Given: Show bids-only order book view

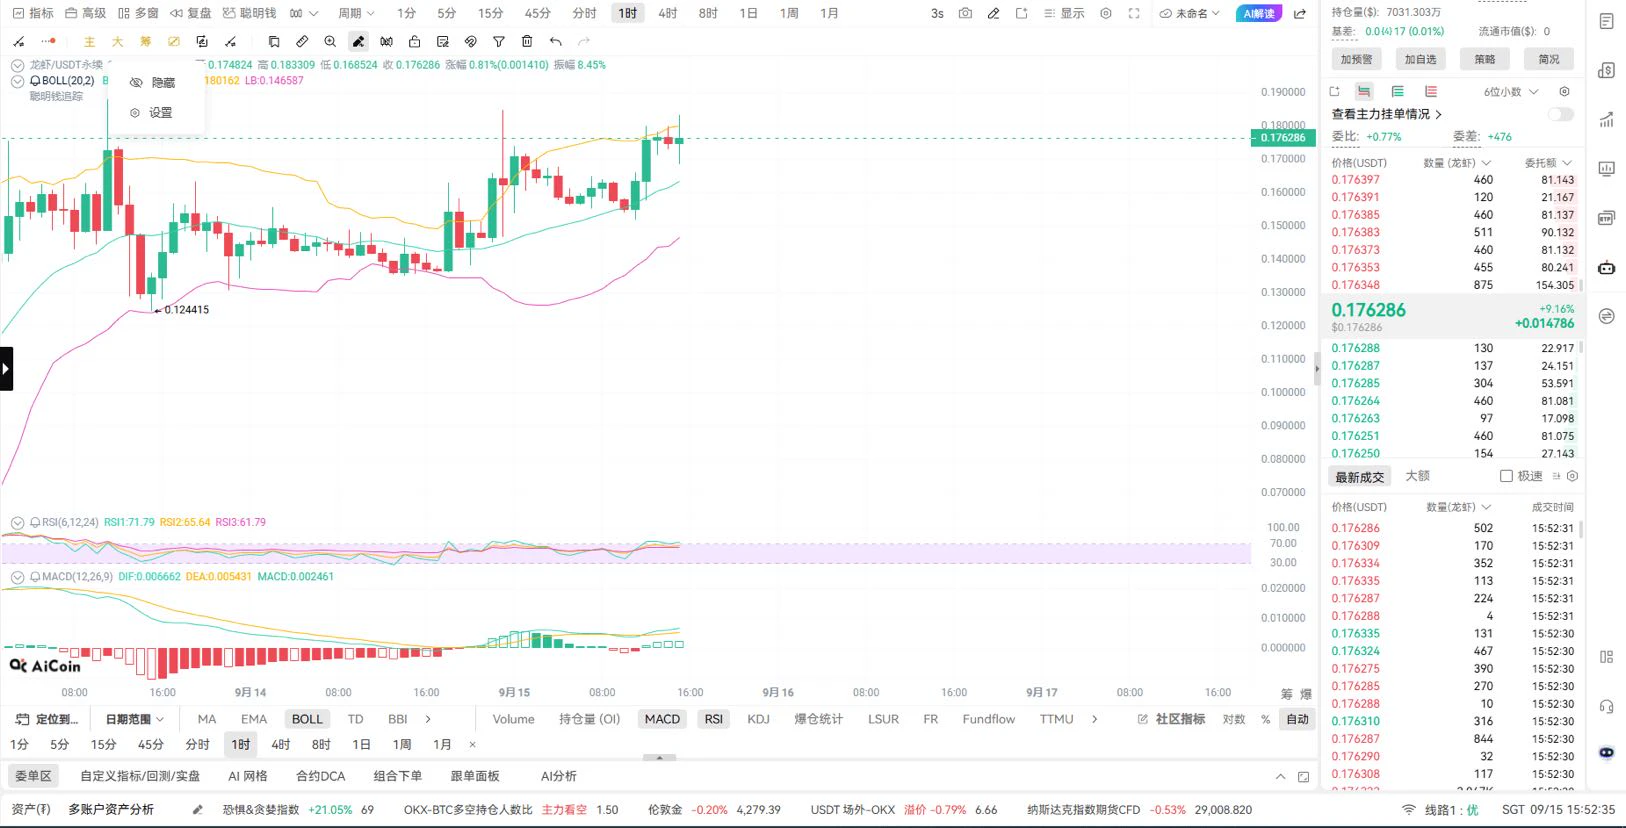Looking at the screenshot, I should tap(1398, 92).
